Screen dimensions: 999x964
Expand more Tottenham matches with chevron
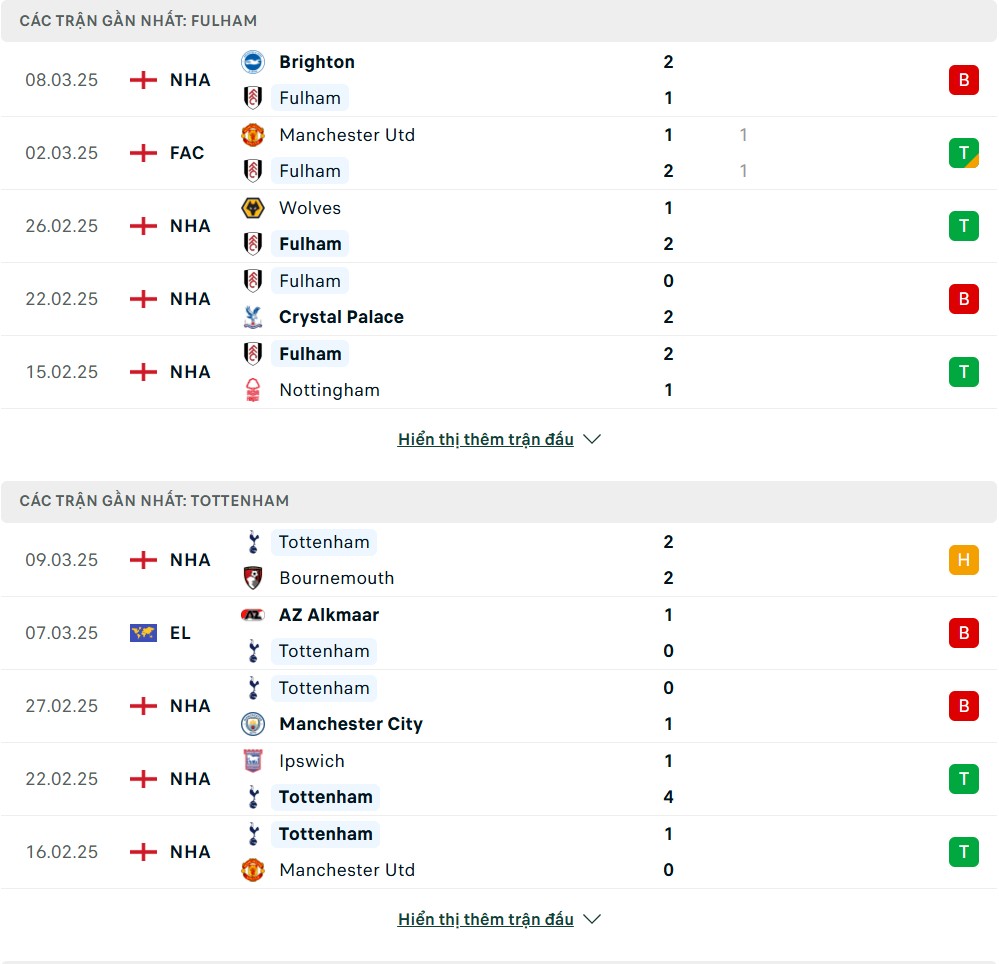pos(592,919)
